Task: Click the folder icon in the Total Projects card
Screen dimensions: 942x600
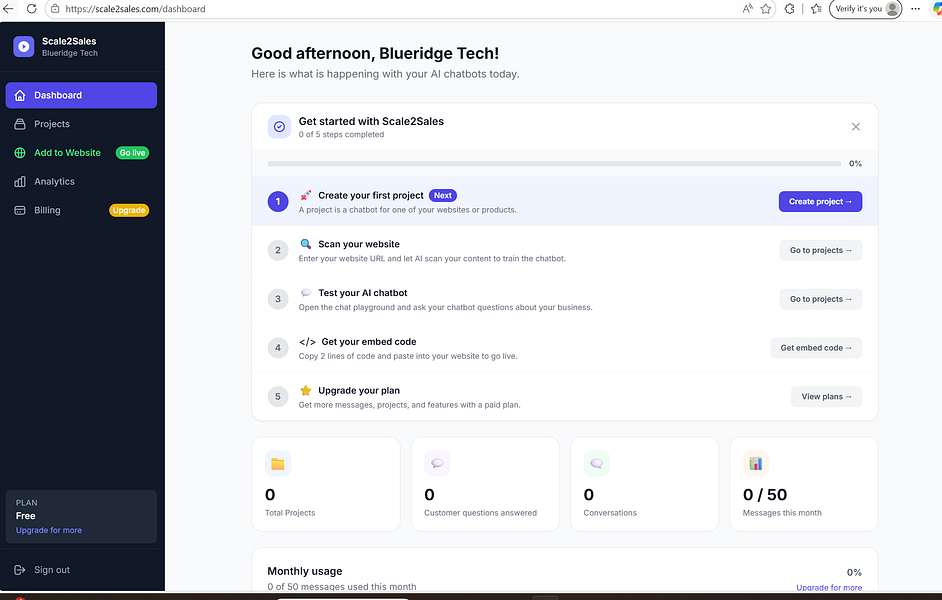Action: (x=278, y=464)
